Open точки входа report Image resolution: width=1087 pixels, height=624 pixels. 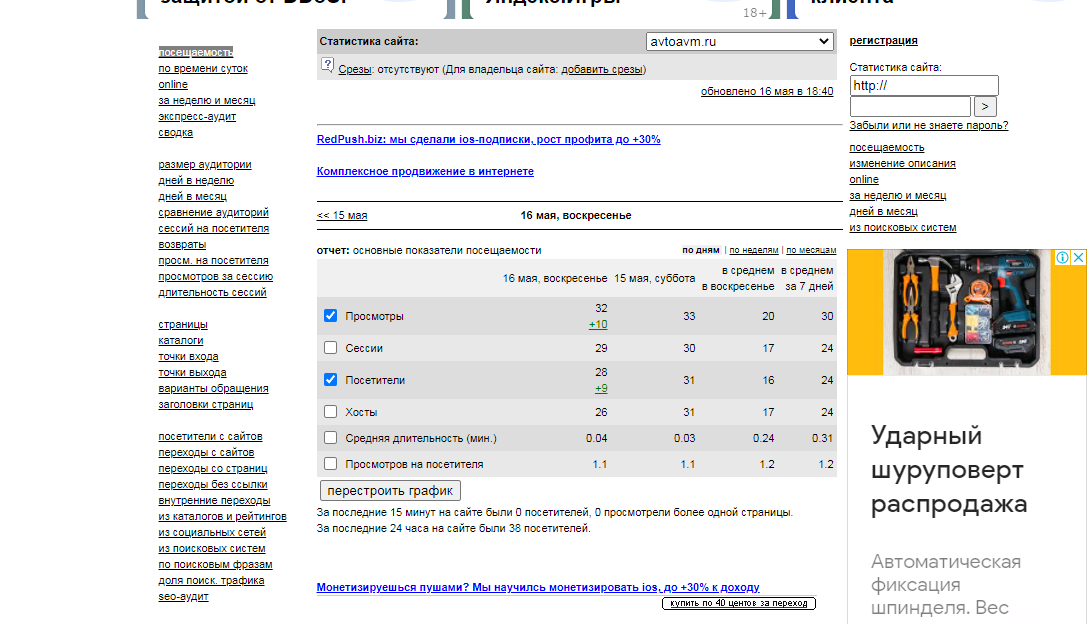(x=188, y=356)
